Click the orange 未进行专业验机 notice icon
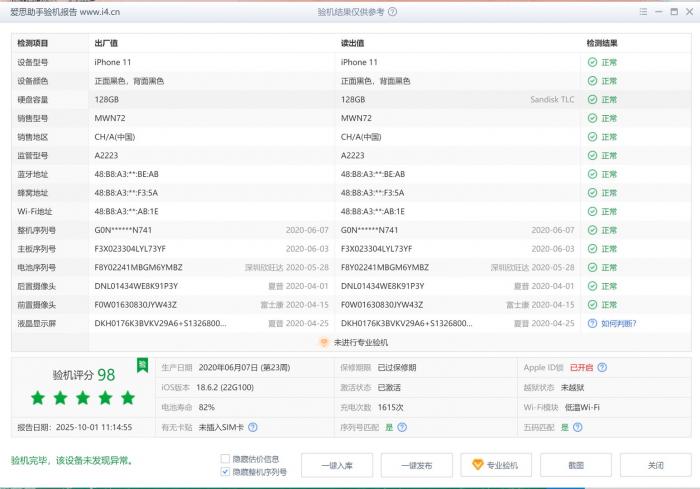 [323, 342]
